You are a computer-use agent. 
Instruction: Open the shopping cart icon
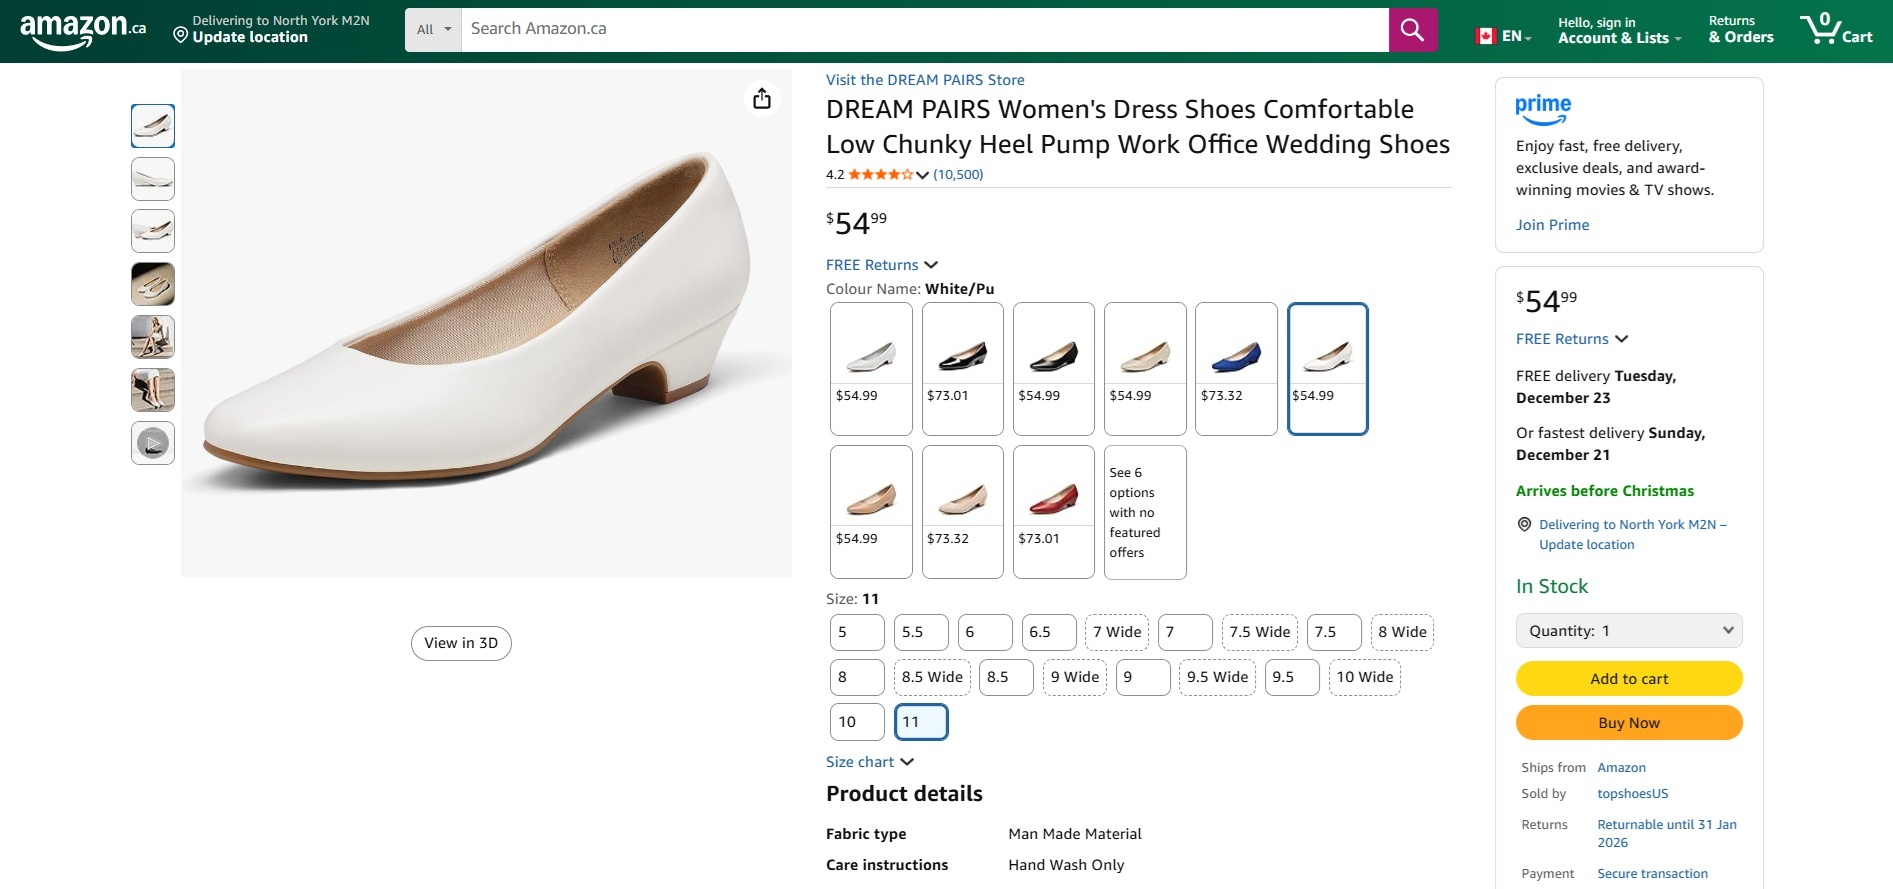pos(1835,29)
